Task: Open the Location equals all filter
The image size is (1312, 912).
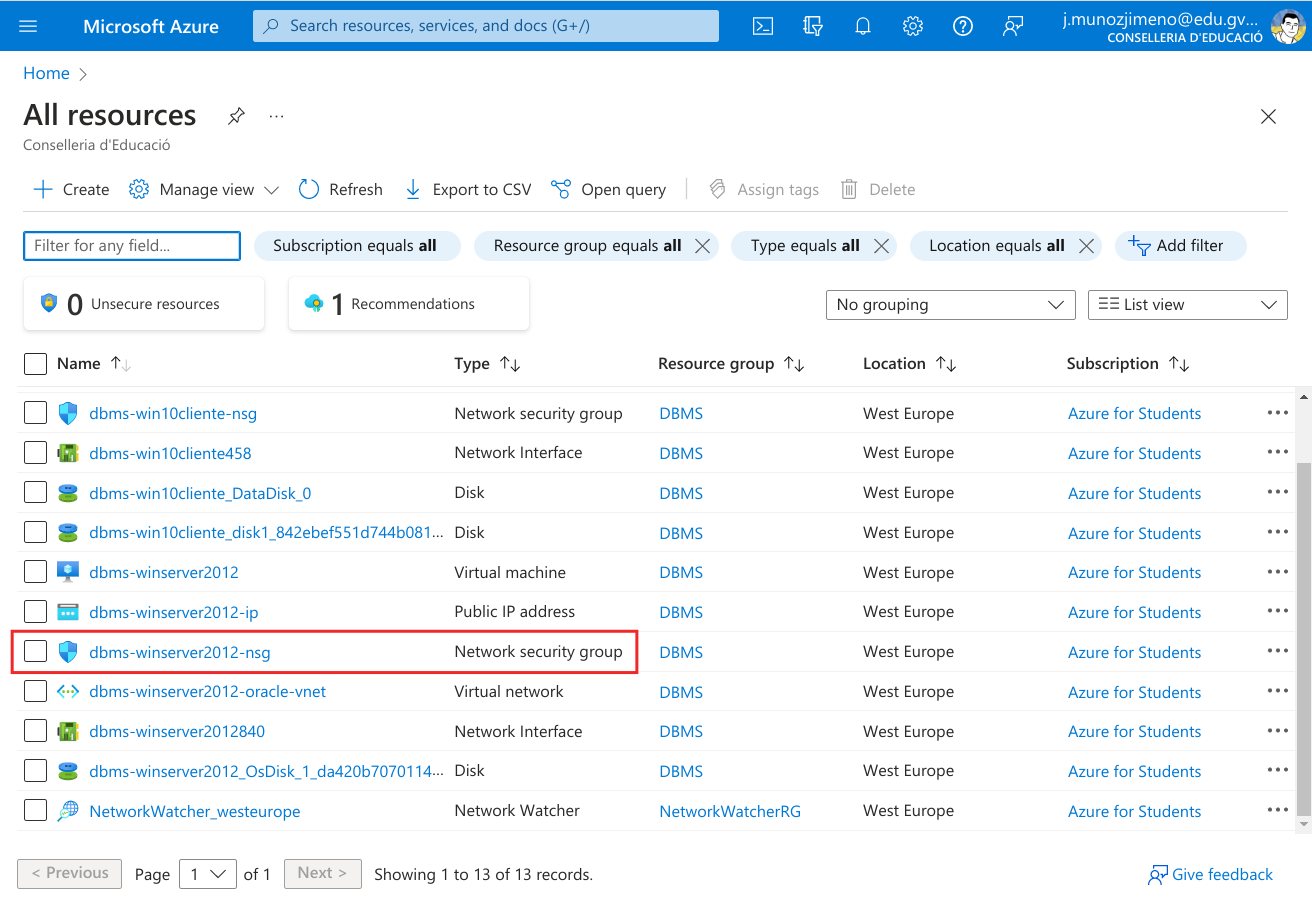Action: point(997,245)
